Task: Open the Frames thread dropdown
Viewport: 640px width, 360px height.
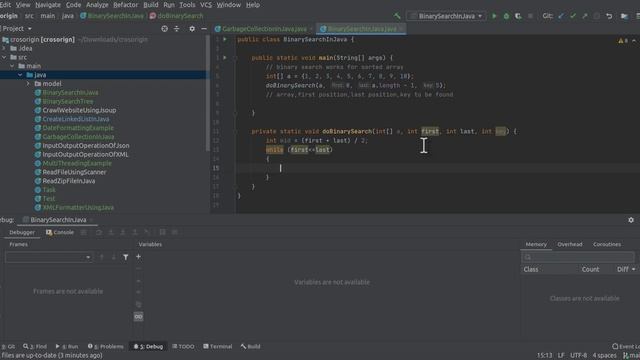Action: (x=48, y=257)
